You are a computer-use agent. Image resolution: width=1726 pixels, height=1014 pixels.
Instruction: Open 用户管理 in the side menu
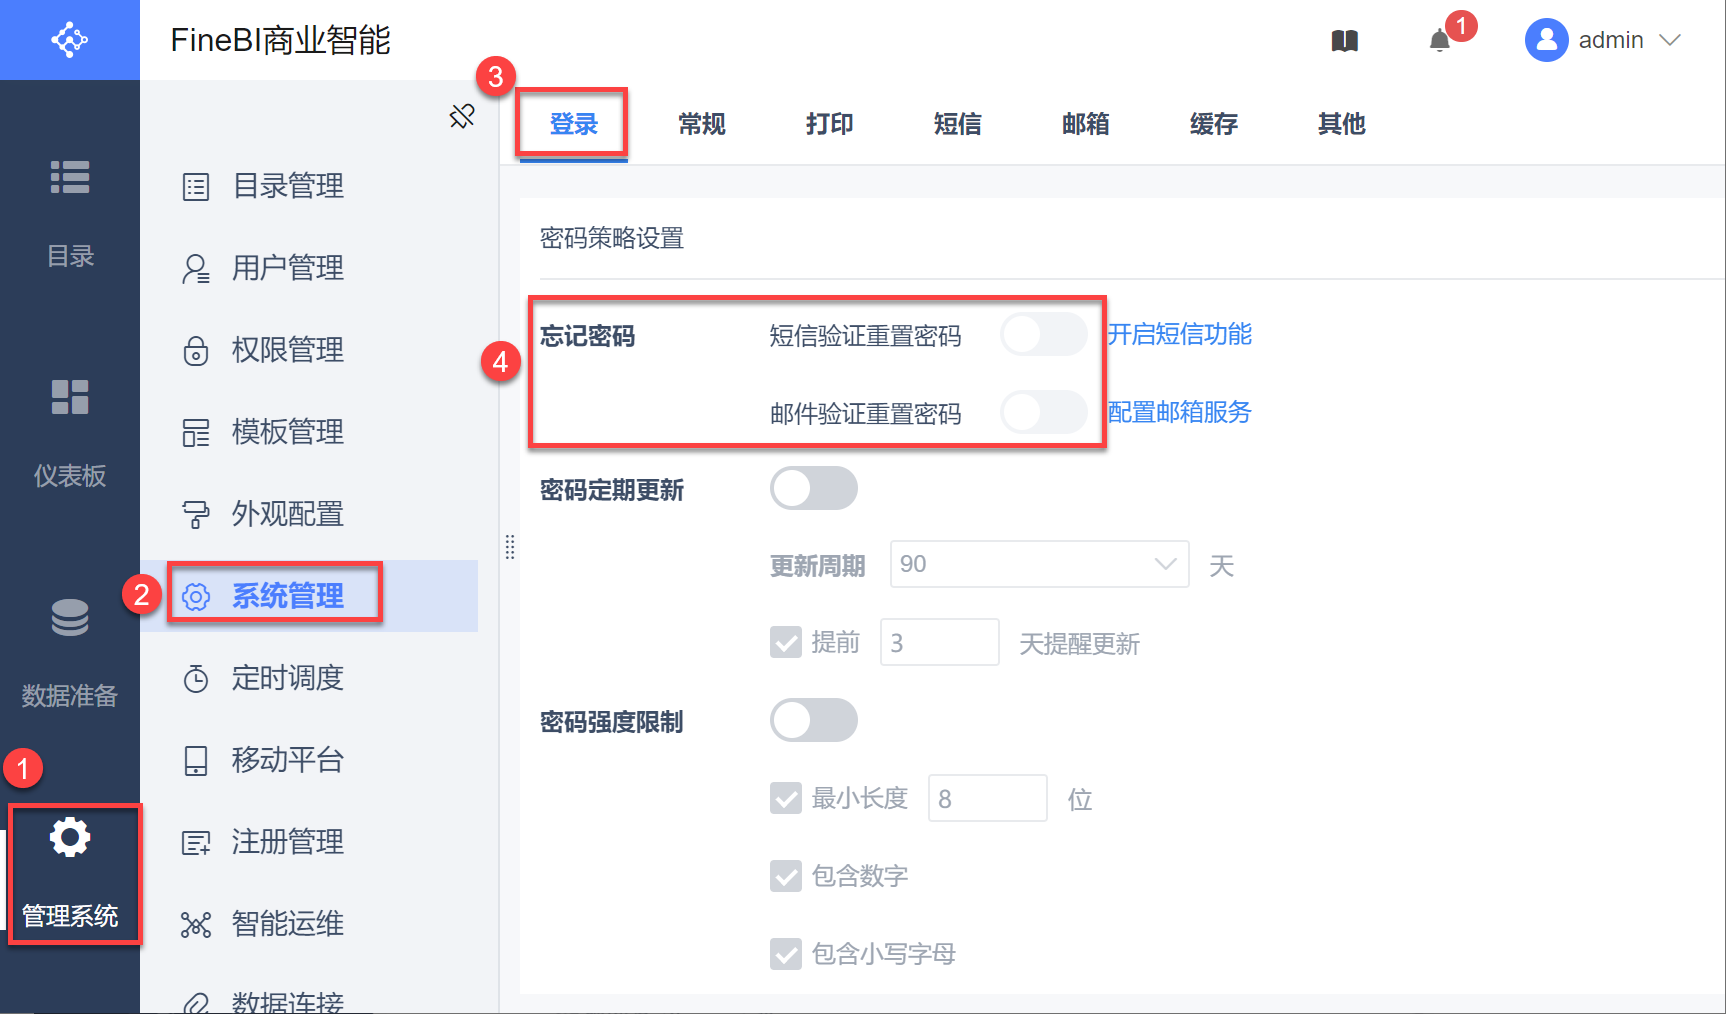288,268
